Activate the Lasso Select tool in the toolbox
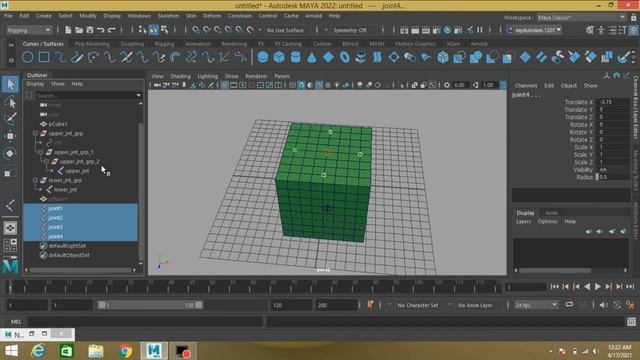Image resolution: width=640 pixels, height=360 pixels. click(x=10, y=102)
